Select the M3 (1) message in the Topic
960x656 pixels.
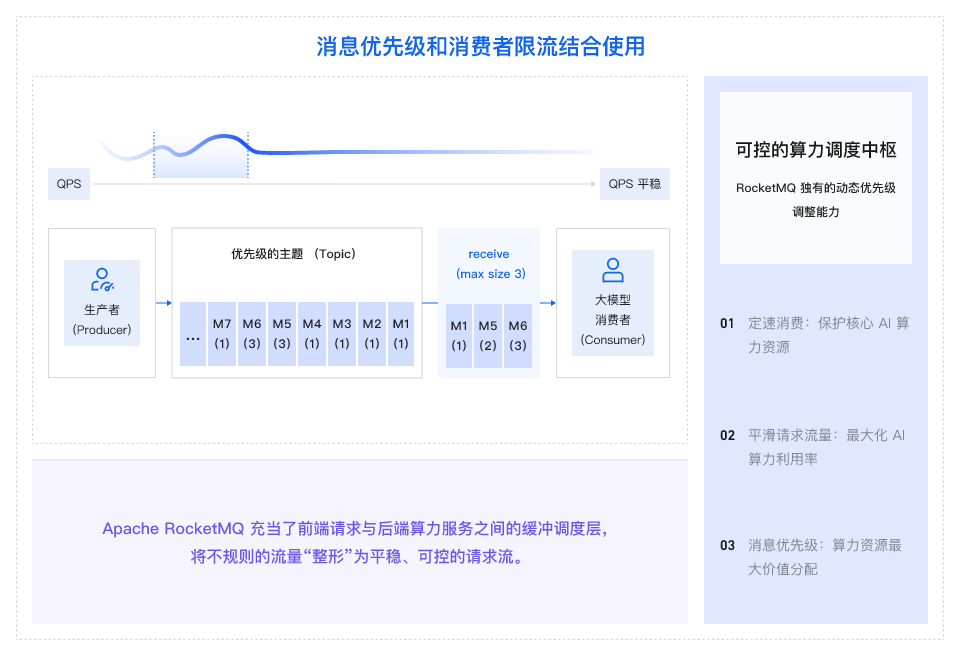[x=342, y=334]
